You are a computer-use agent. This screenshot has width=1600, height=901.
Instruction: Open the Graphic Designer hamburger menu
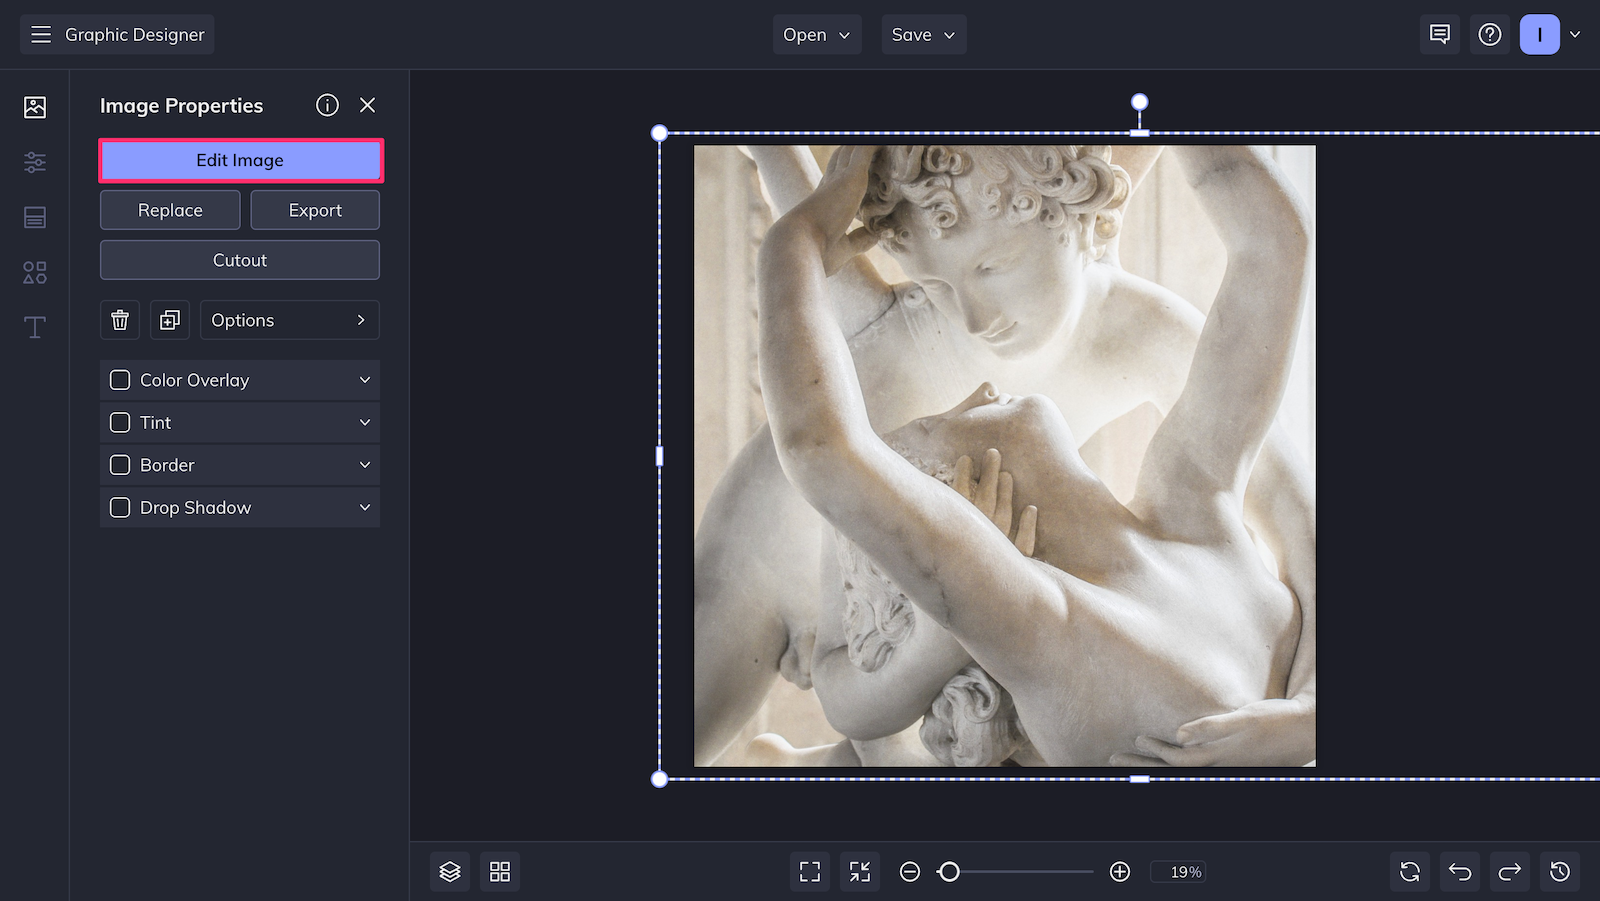coord(41,34)
